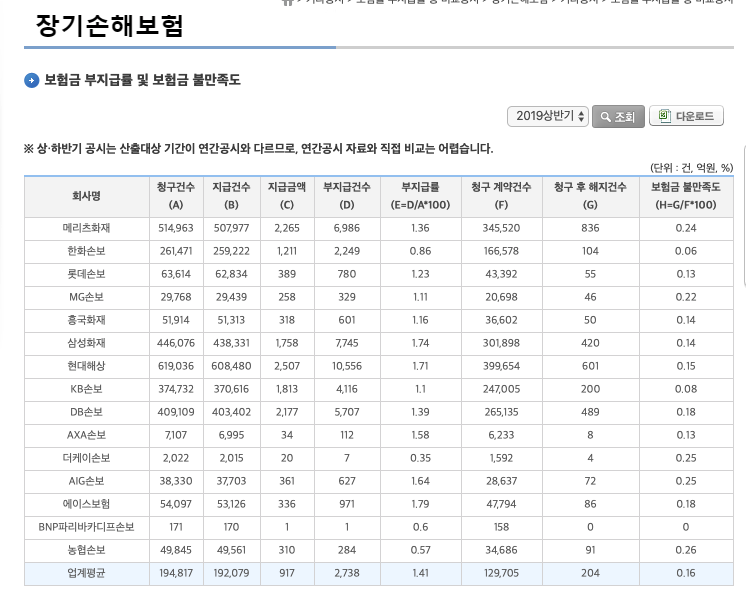Click 흥국화재 payment amount 318

coord(287,320)
